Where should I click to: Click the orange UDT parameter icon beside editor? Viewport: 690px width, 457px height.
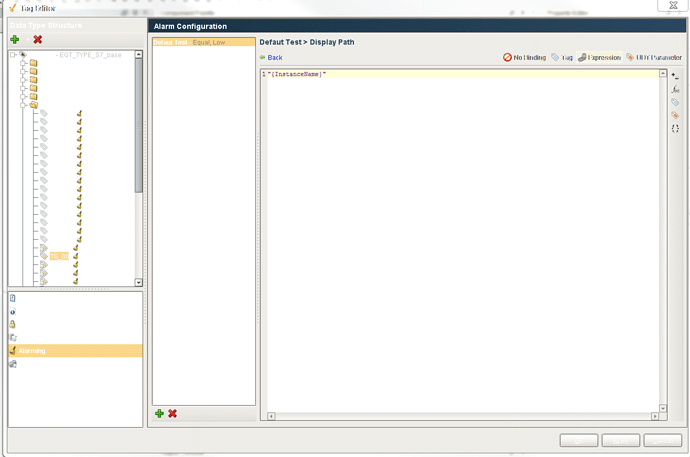(x=675, y=116)
